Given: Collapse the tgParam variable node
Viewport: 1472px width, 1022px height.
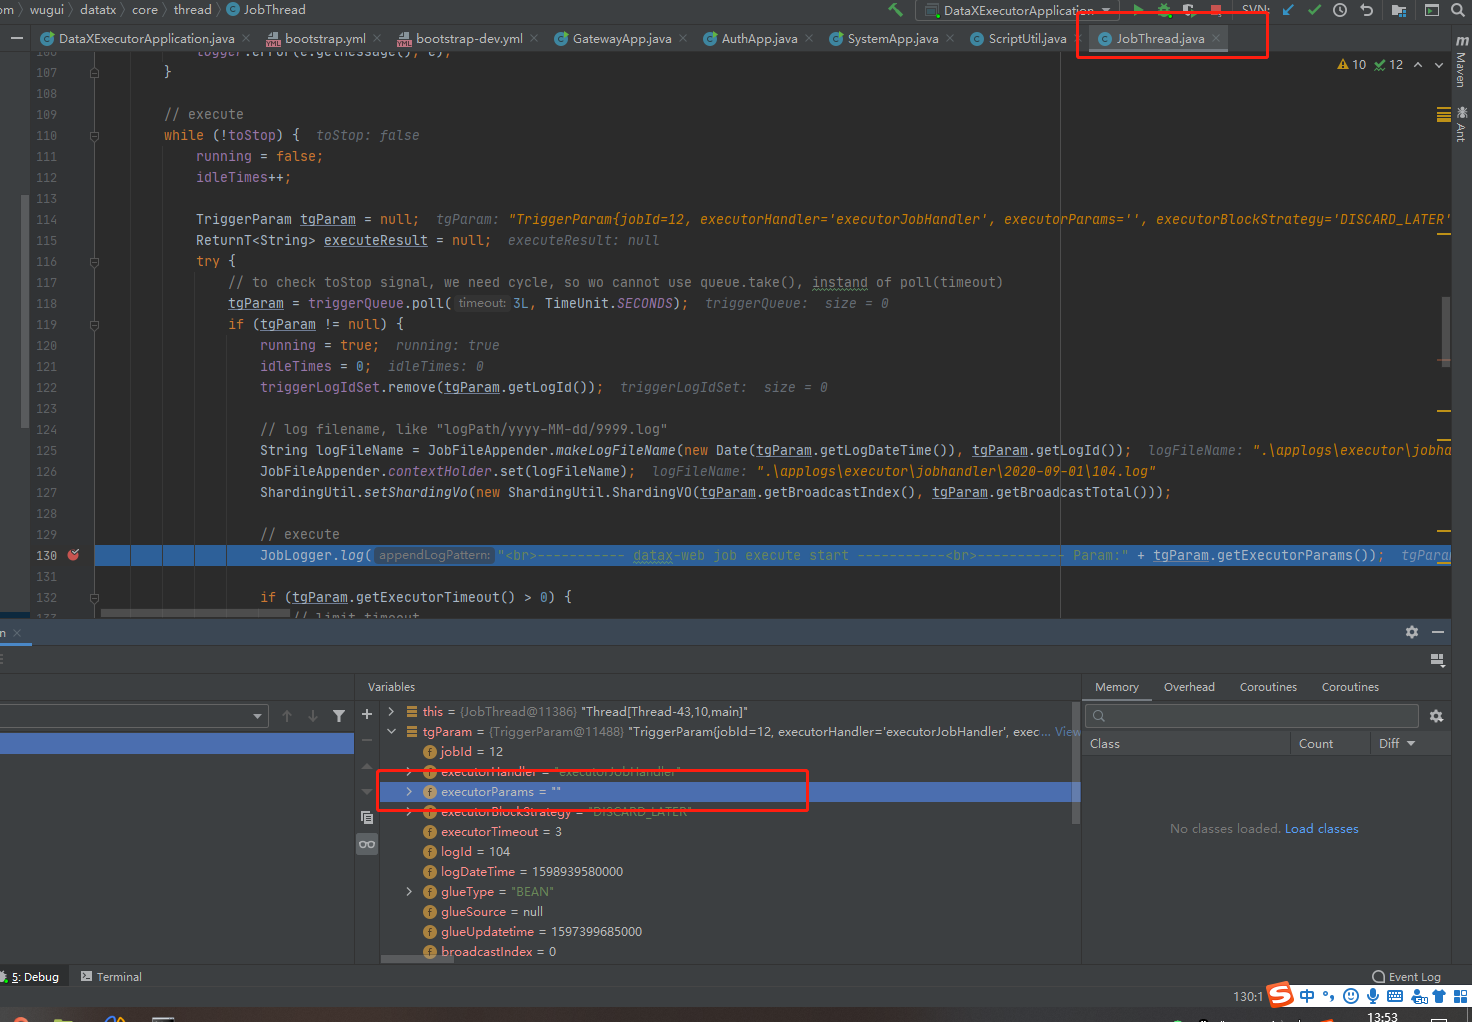Looking at the screenshot, I should [392, 731].
